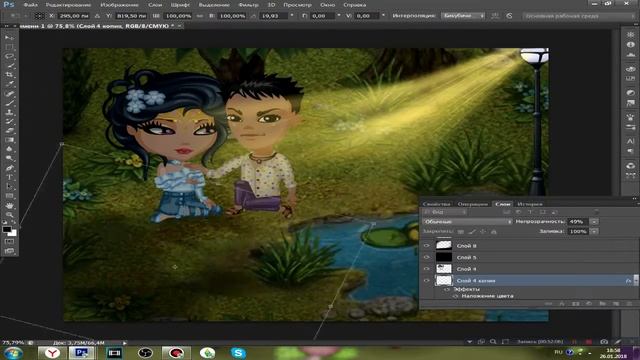
Task: Select the Crop tool
Action: 9,75
